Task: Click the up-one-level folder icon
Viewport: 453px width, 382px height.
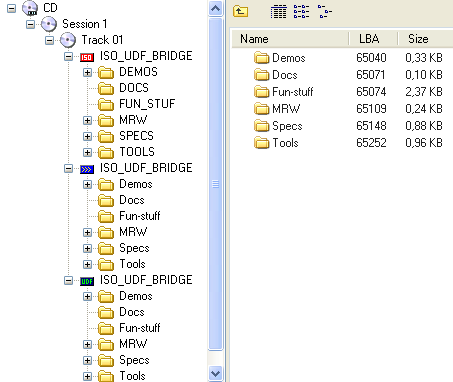Action: point(240,12)
